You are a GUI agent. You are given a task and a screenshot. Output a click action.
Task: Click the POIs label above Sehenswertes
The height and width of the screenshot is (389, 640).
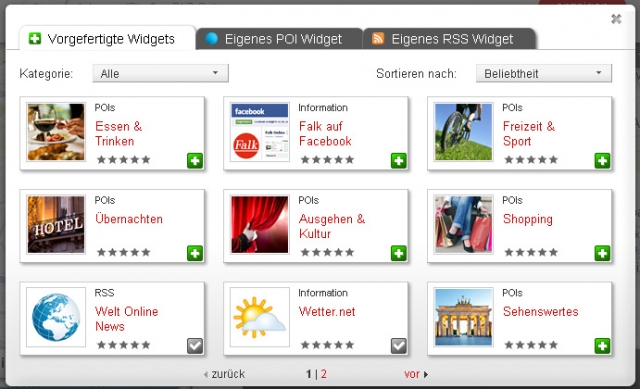point(513,293)
